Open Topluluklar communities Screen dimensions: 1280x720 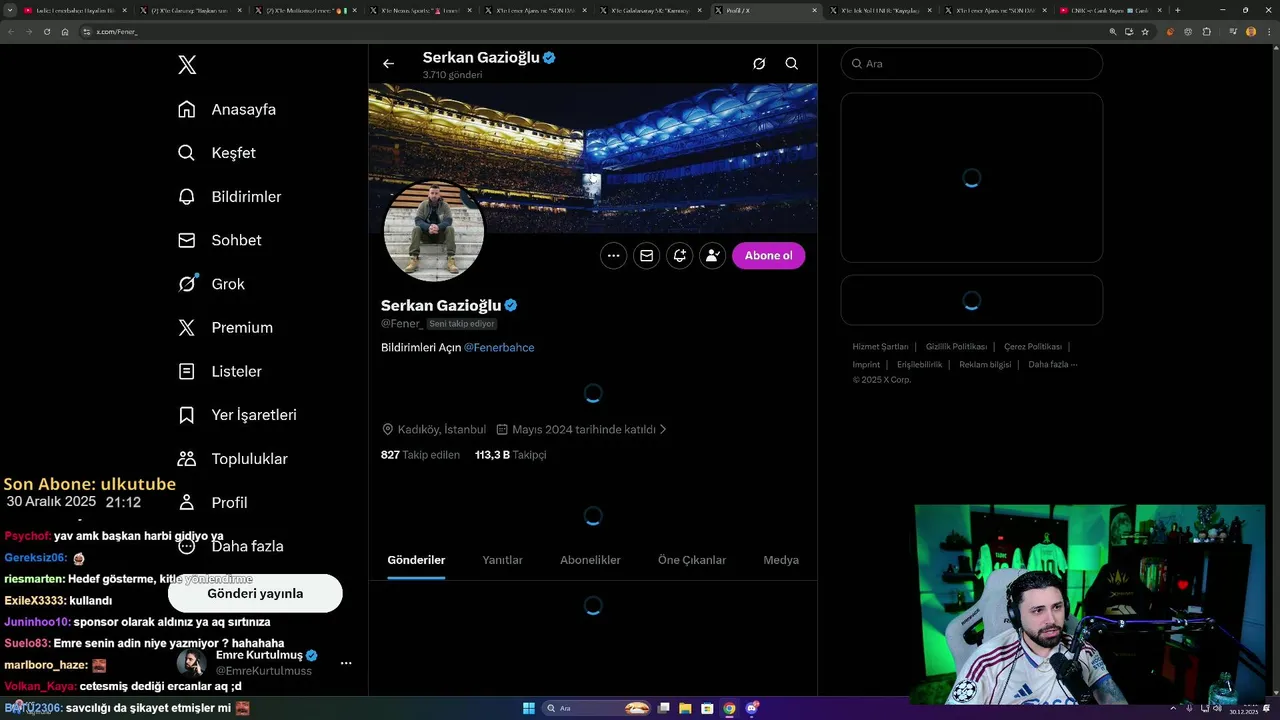tap(233, 459)
